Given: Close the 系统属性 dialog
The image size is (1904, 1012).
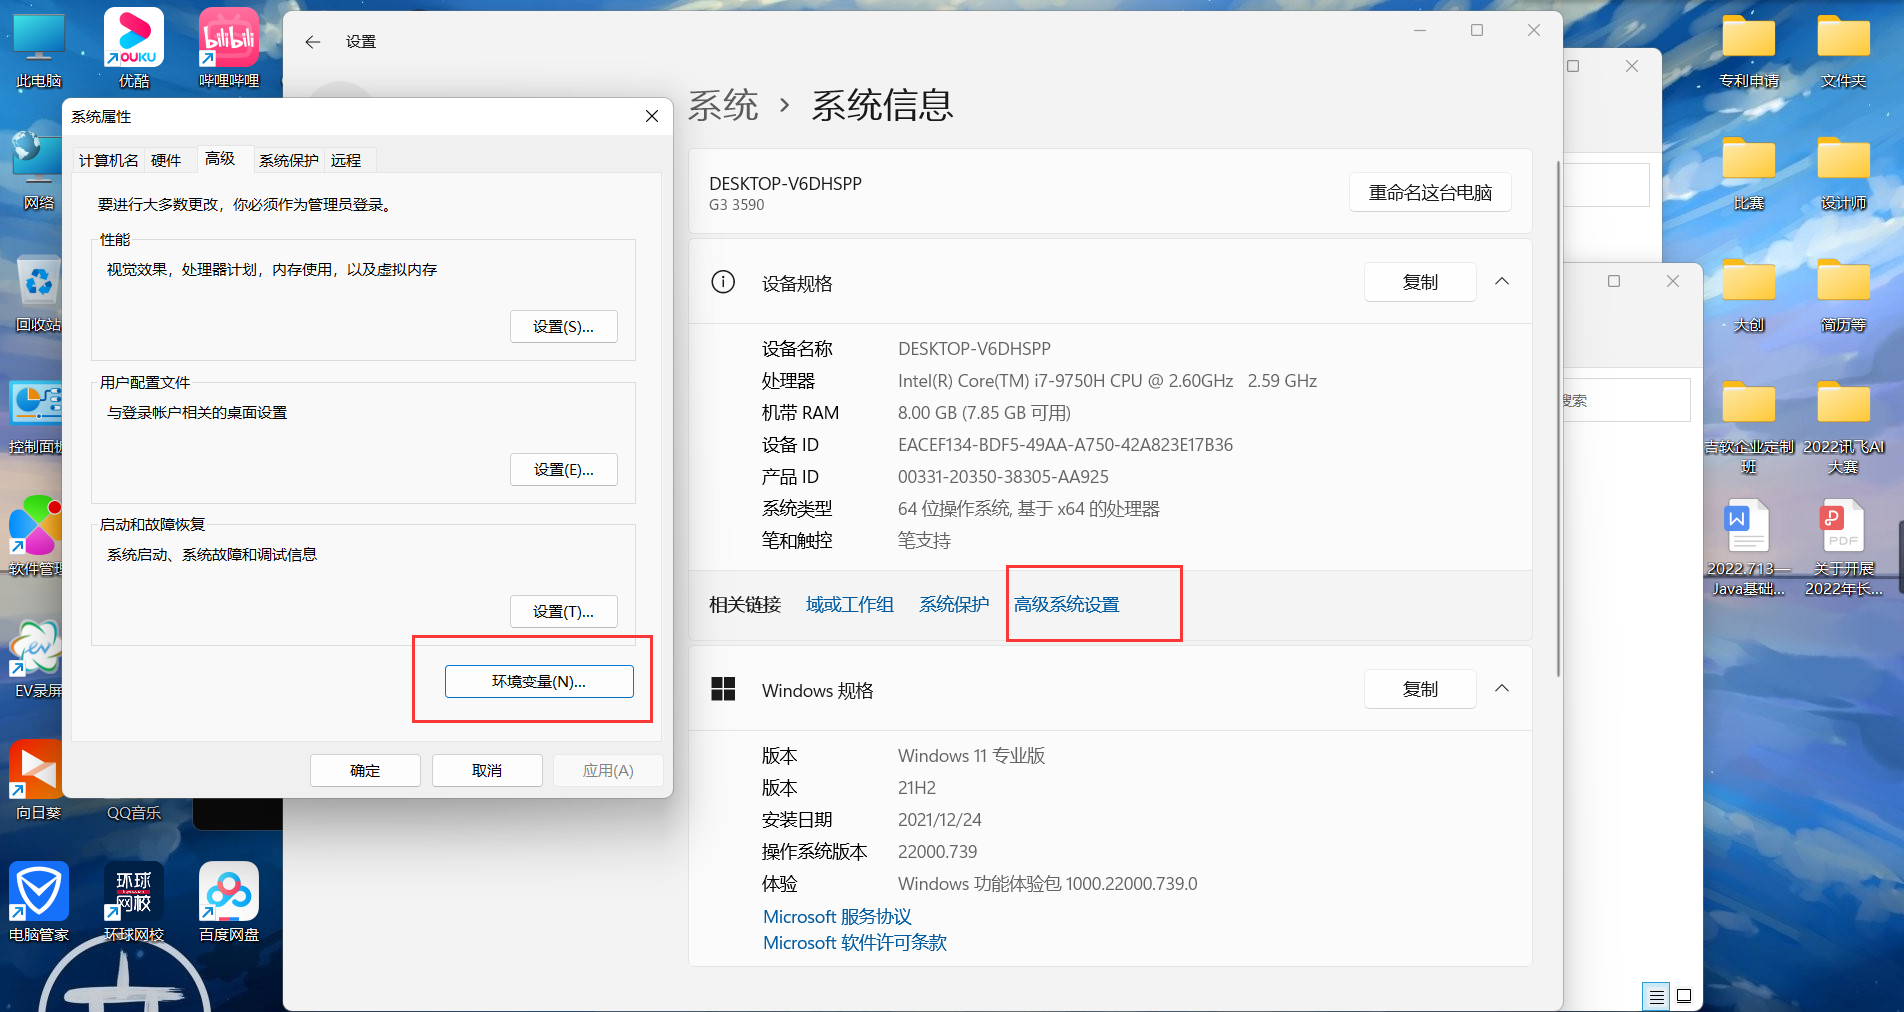Looking at the screenshot, I should [652, 116].
